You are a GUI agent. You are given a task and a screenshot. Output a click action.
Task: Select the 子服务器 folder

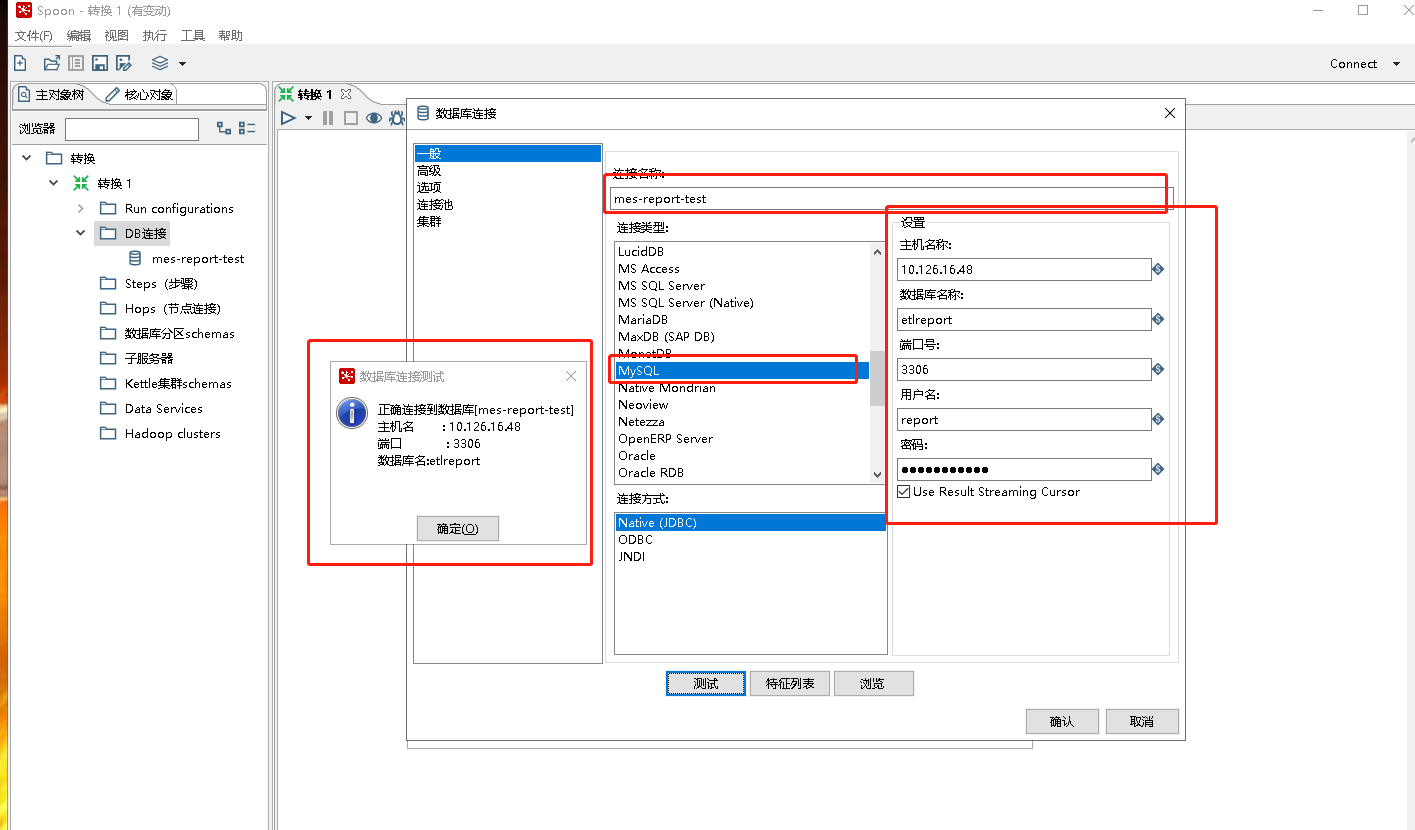[x=149, y=358]
